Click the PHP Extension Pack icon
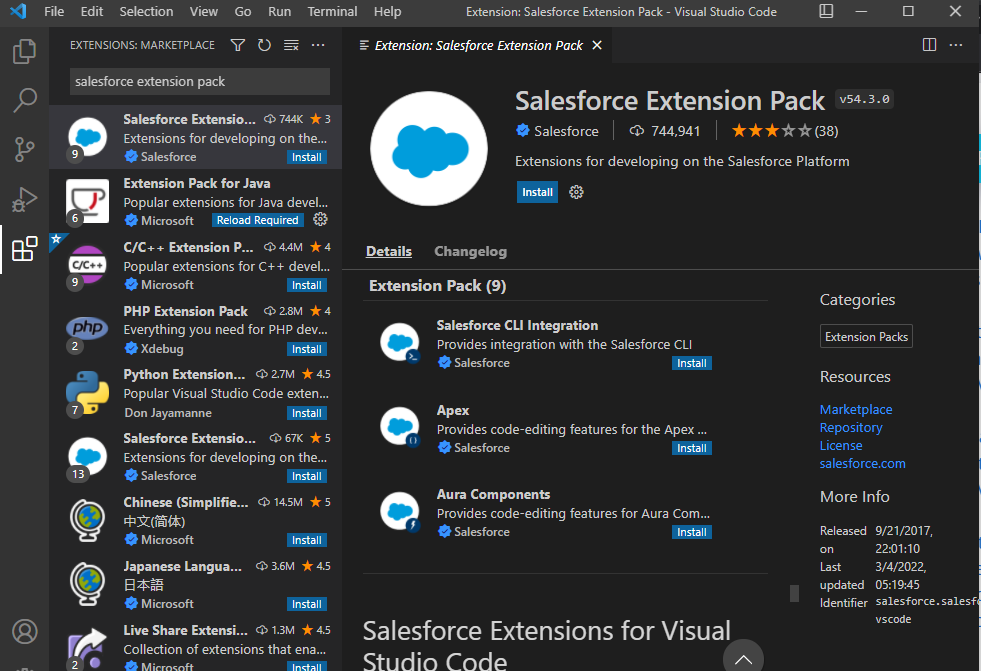Screen dimensions: 981x671 (87, 328)
